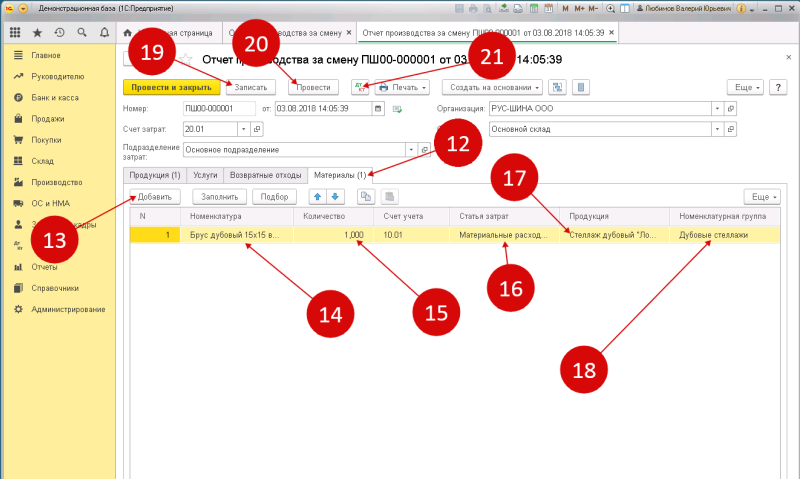Click the Добавить button
800x479 pixels.
pyautogui.click(x=155, y=196)
